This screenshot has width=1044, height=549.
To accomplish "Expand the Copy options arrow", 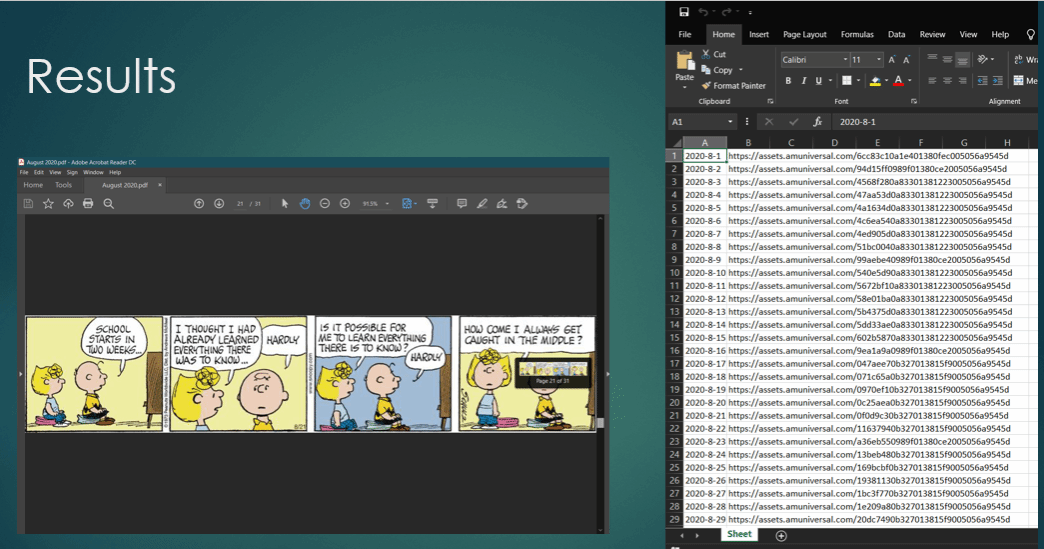I will pos(740,70).
